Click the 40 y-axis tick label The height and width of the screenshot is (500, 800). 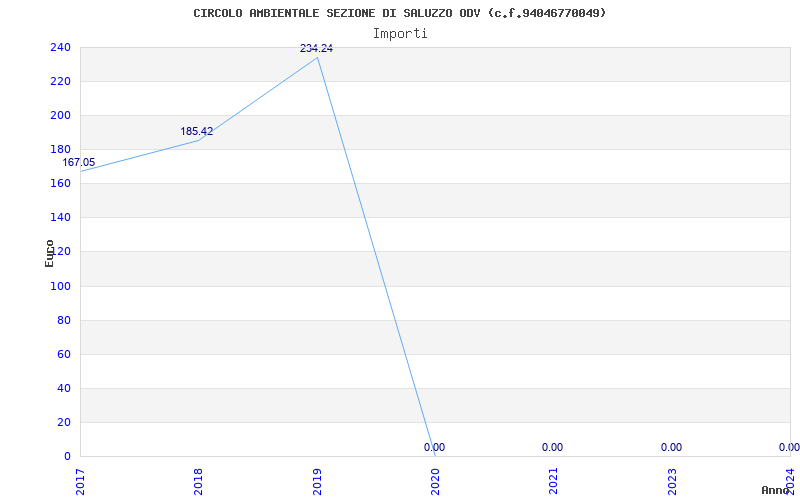(x=64, y=388)
